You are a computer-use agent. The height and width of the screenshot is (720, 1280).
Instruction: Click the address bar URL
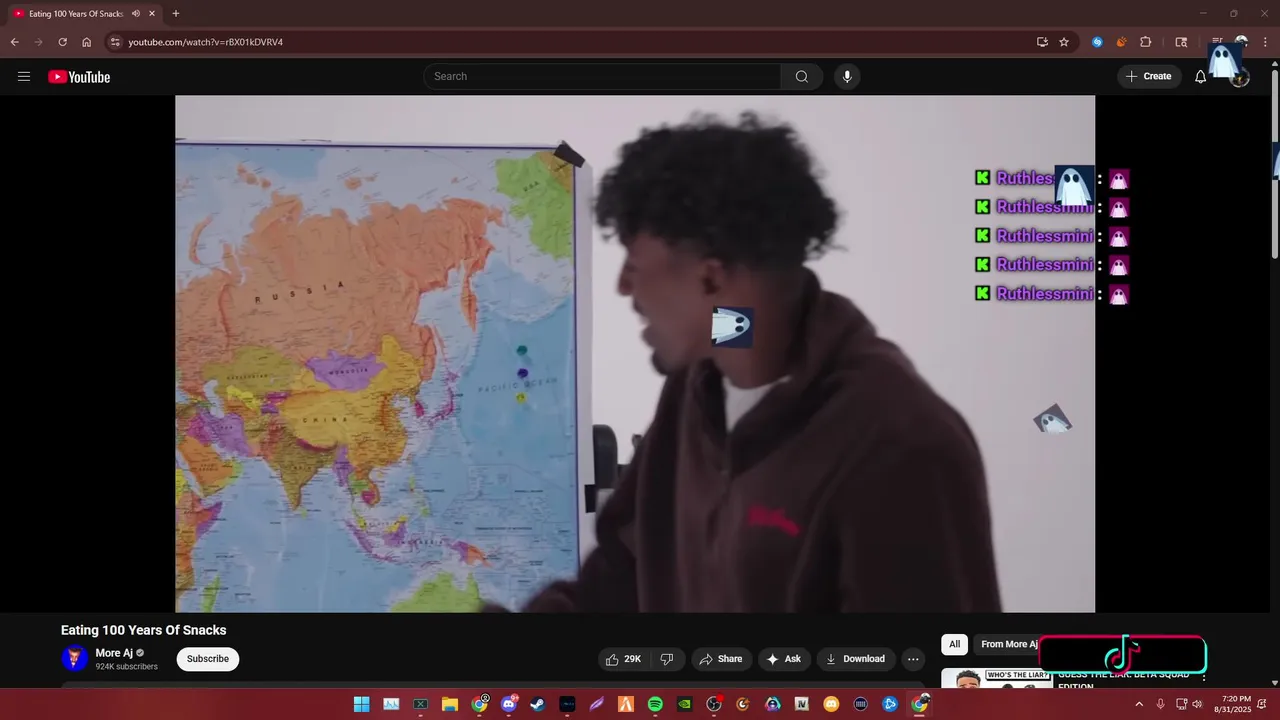tap(205, 42)
